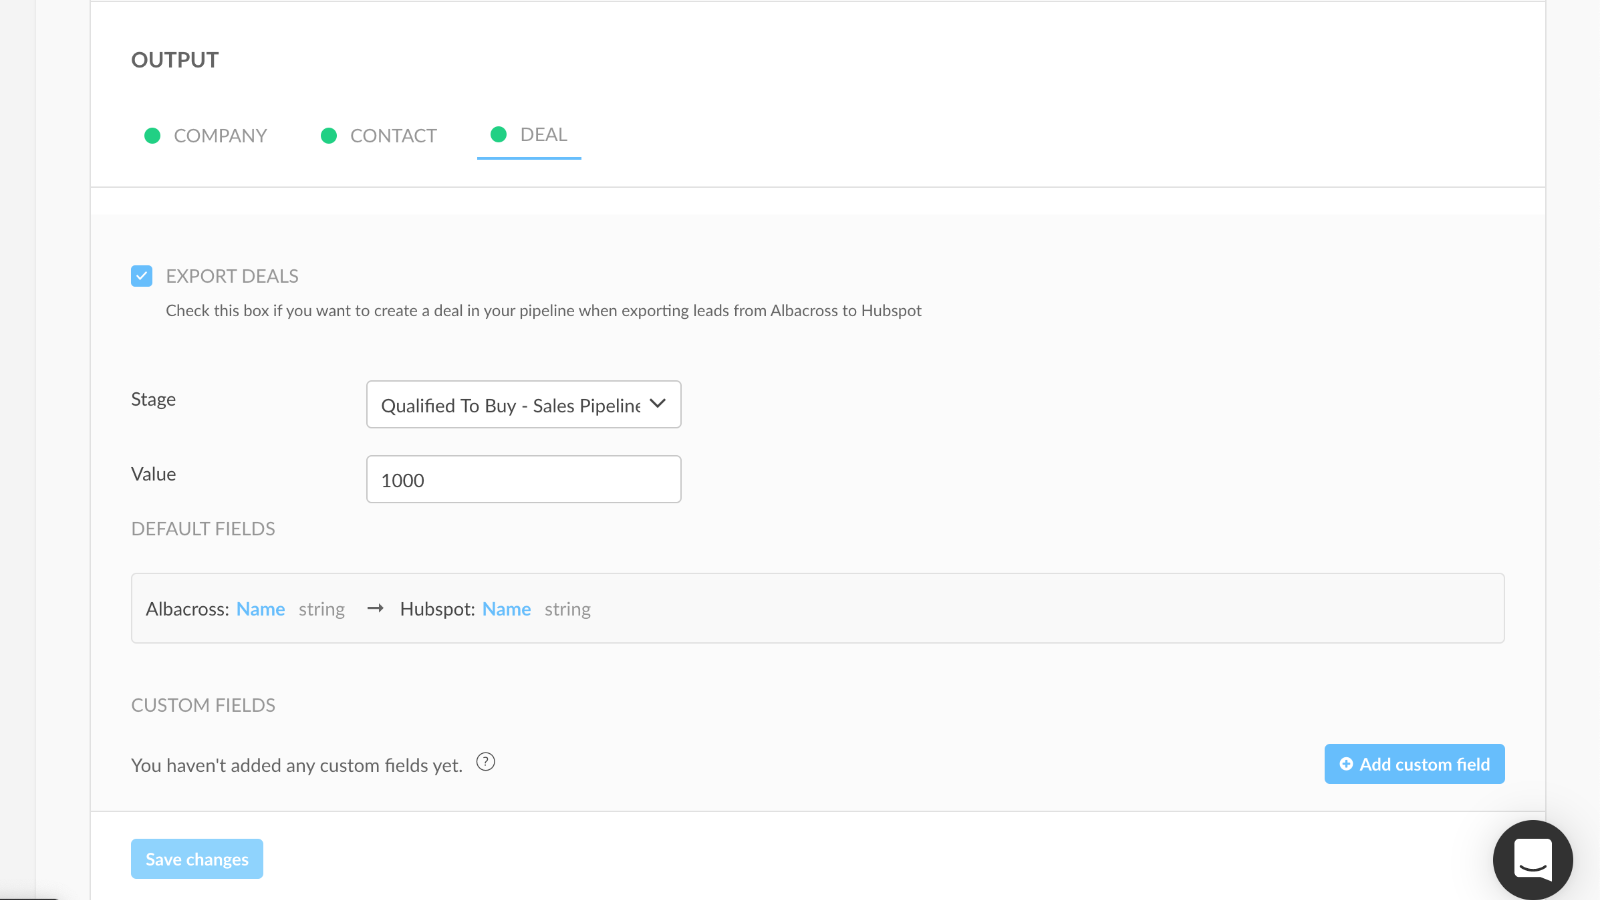
Task: Click the chevron arrow in Stage selector
Action: 657,404
